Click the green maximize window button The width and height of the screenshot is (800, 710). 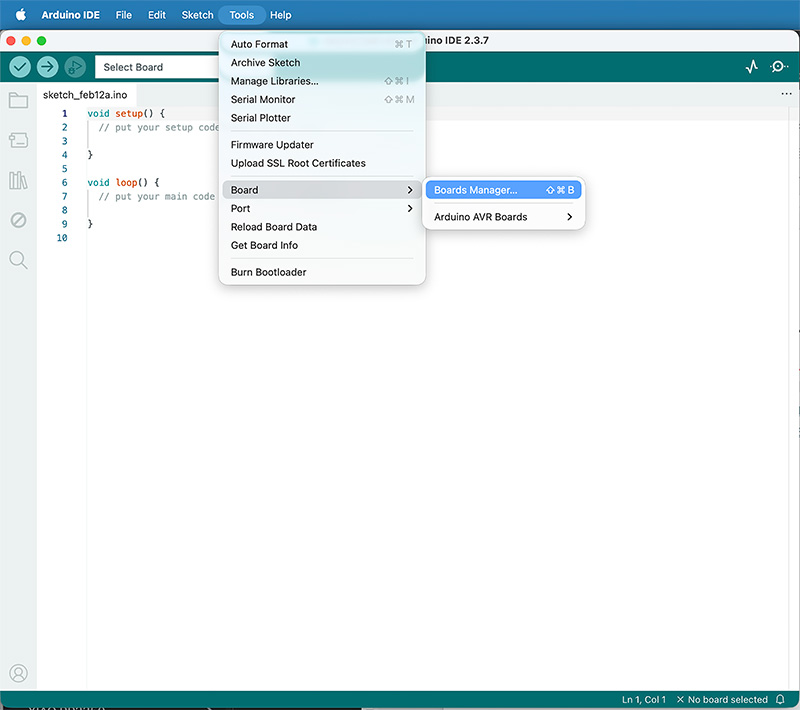coord(41,40)
